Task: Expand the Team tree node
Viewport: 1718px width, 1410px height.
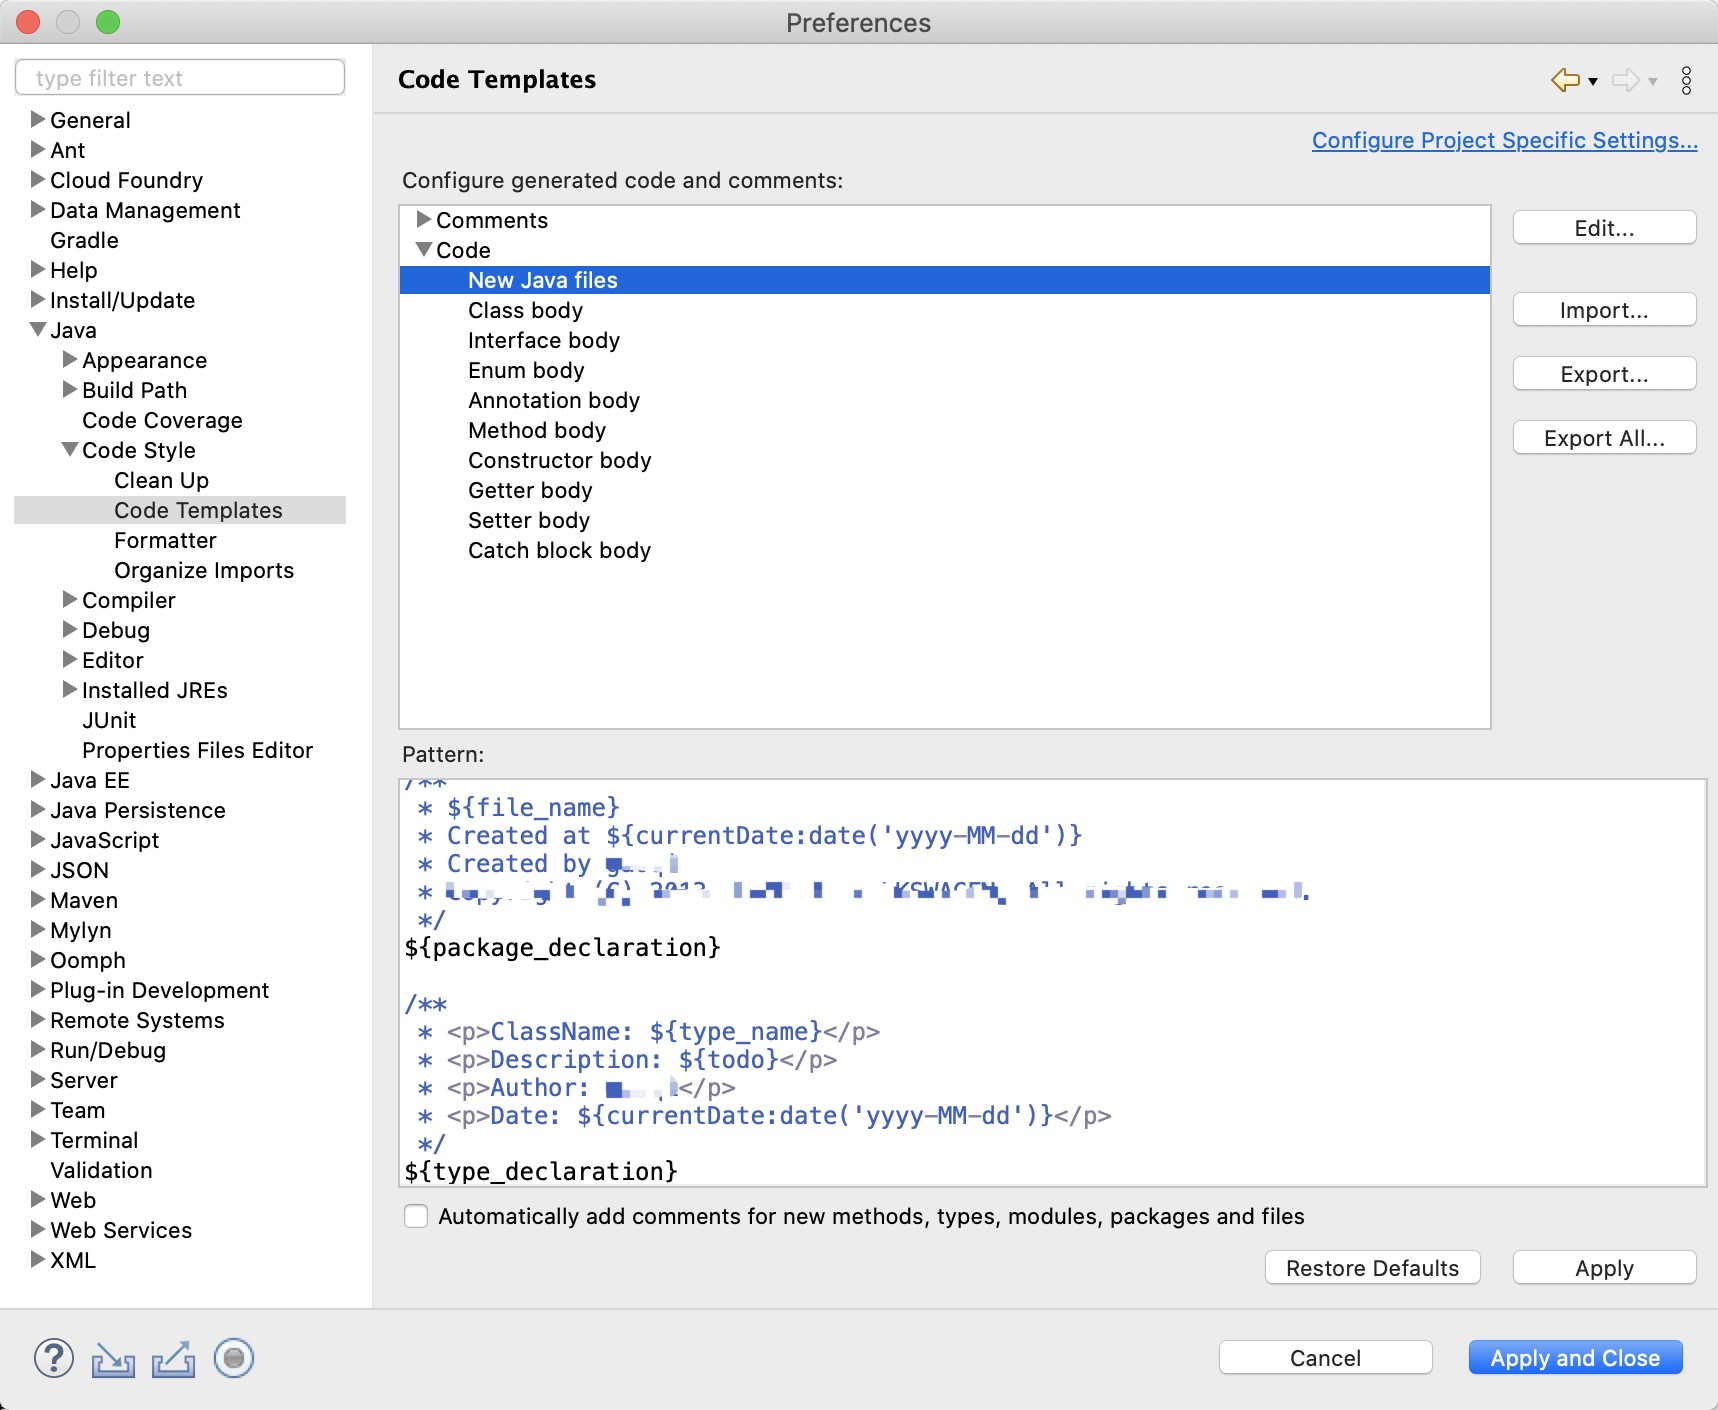Action: pyautogui.click(x=38, y=1109)
